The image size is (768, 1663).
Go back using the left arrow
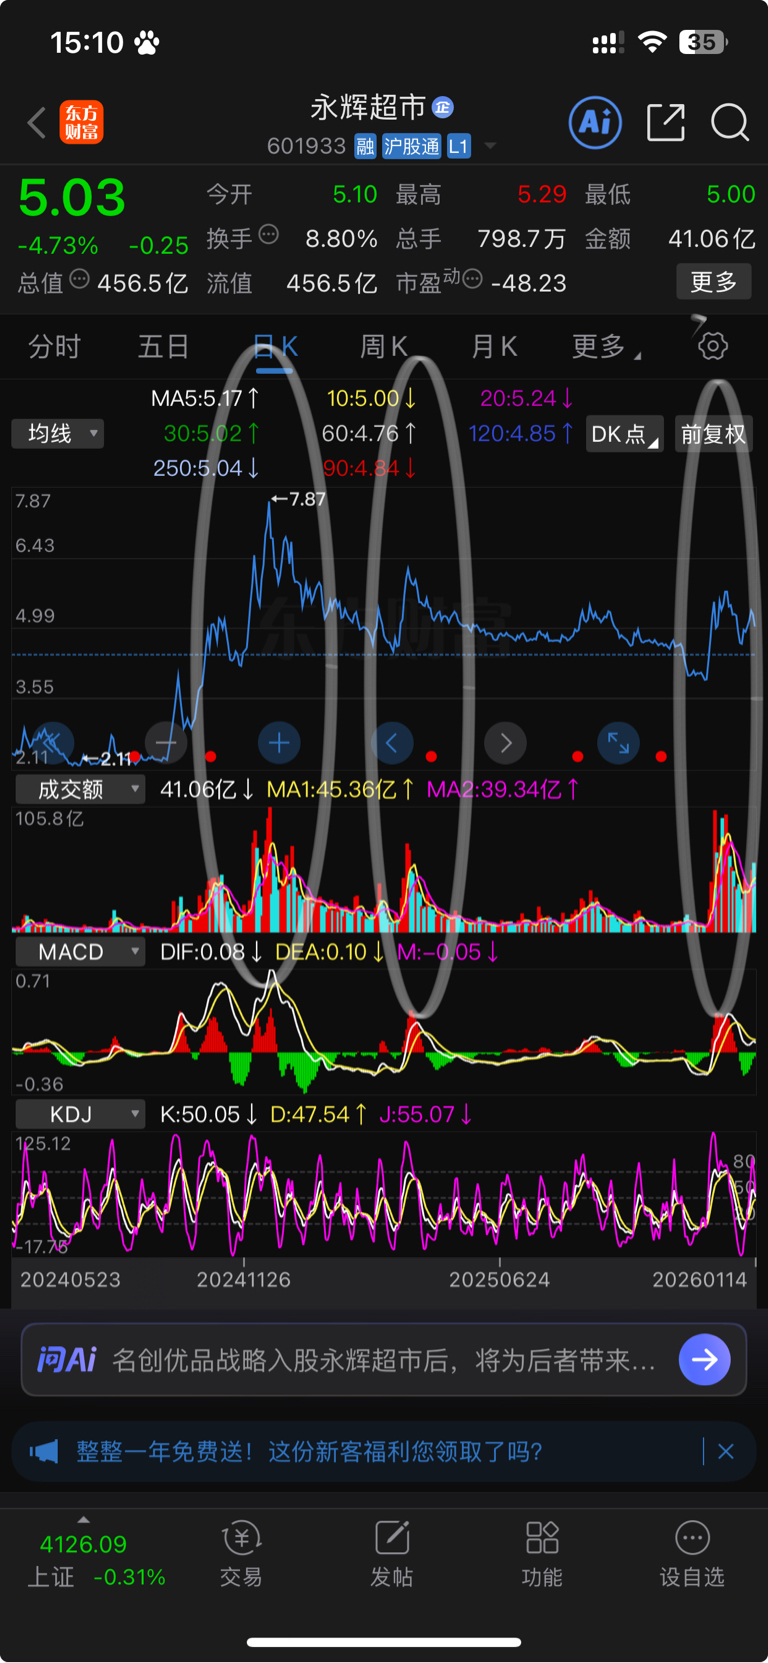point(37,123)
